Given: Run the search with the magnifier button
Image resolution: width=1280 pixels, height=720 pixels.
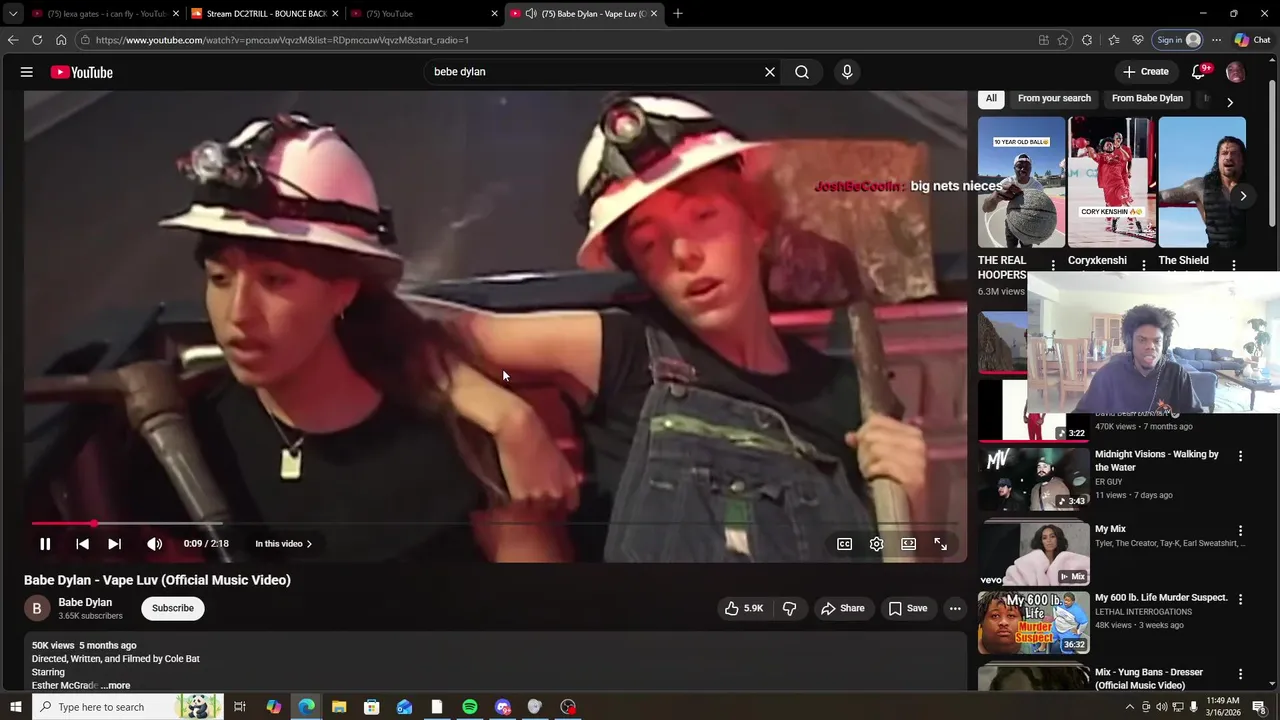Looking at the screenshot, I should [x=802, y=72].
